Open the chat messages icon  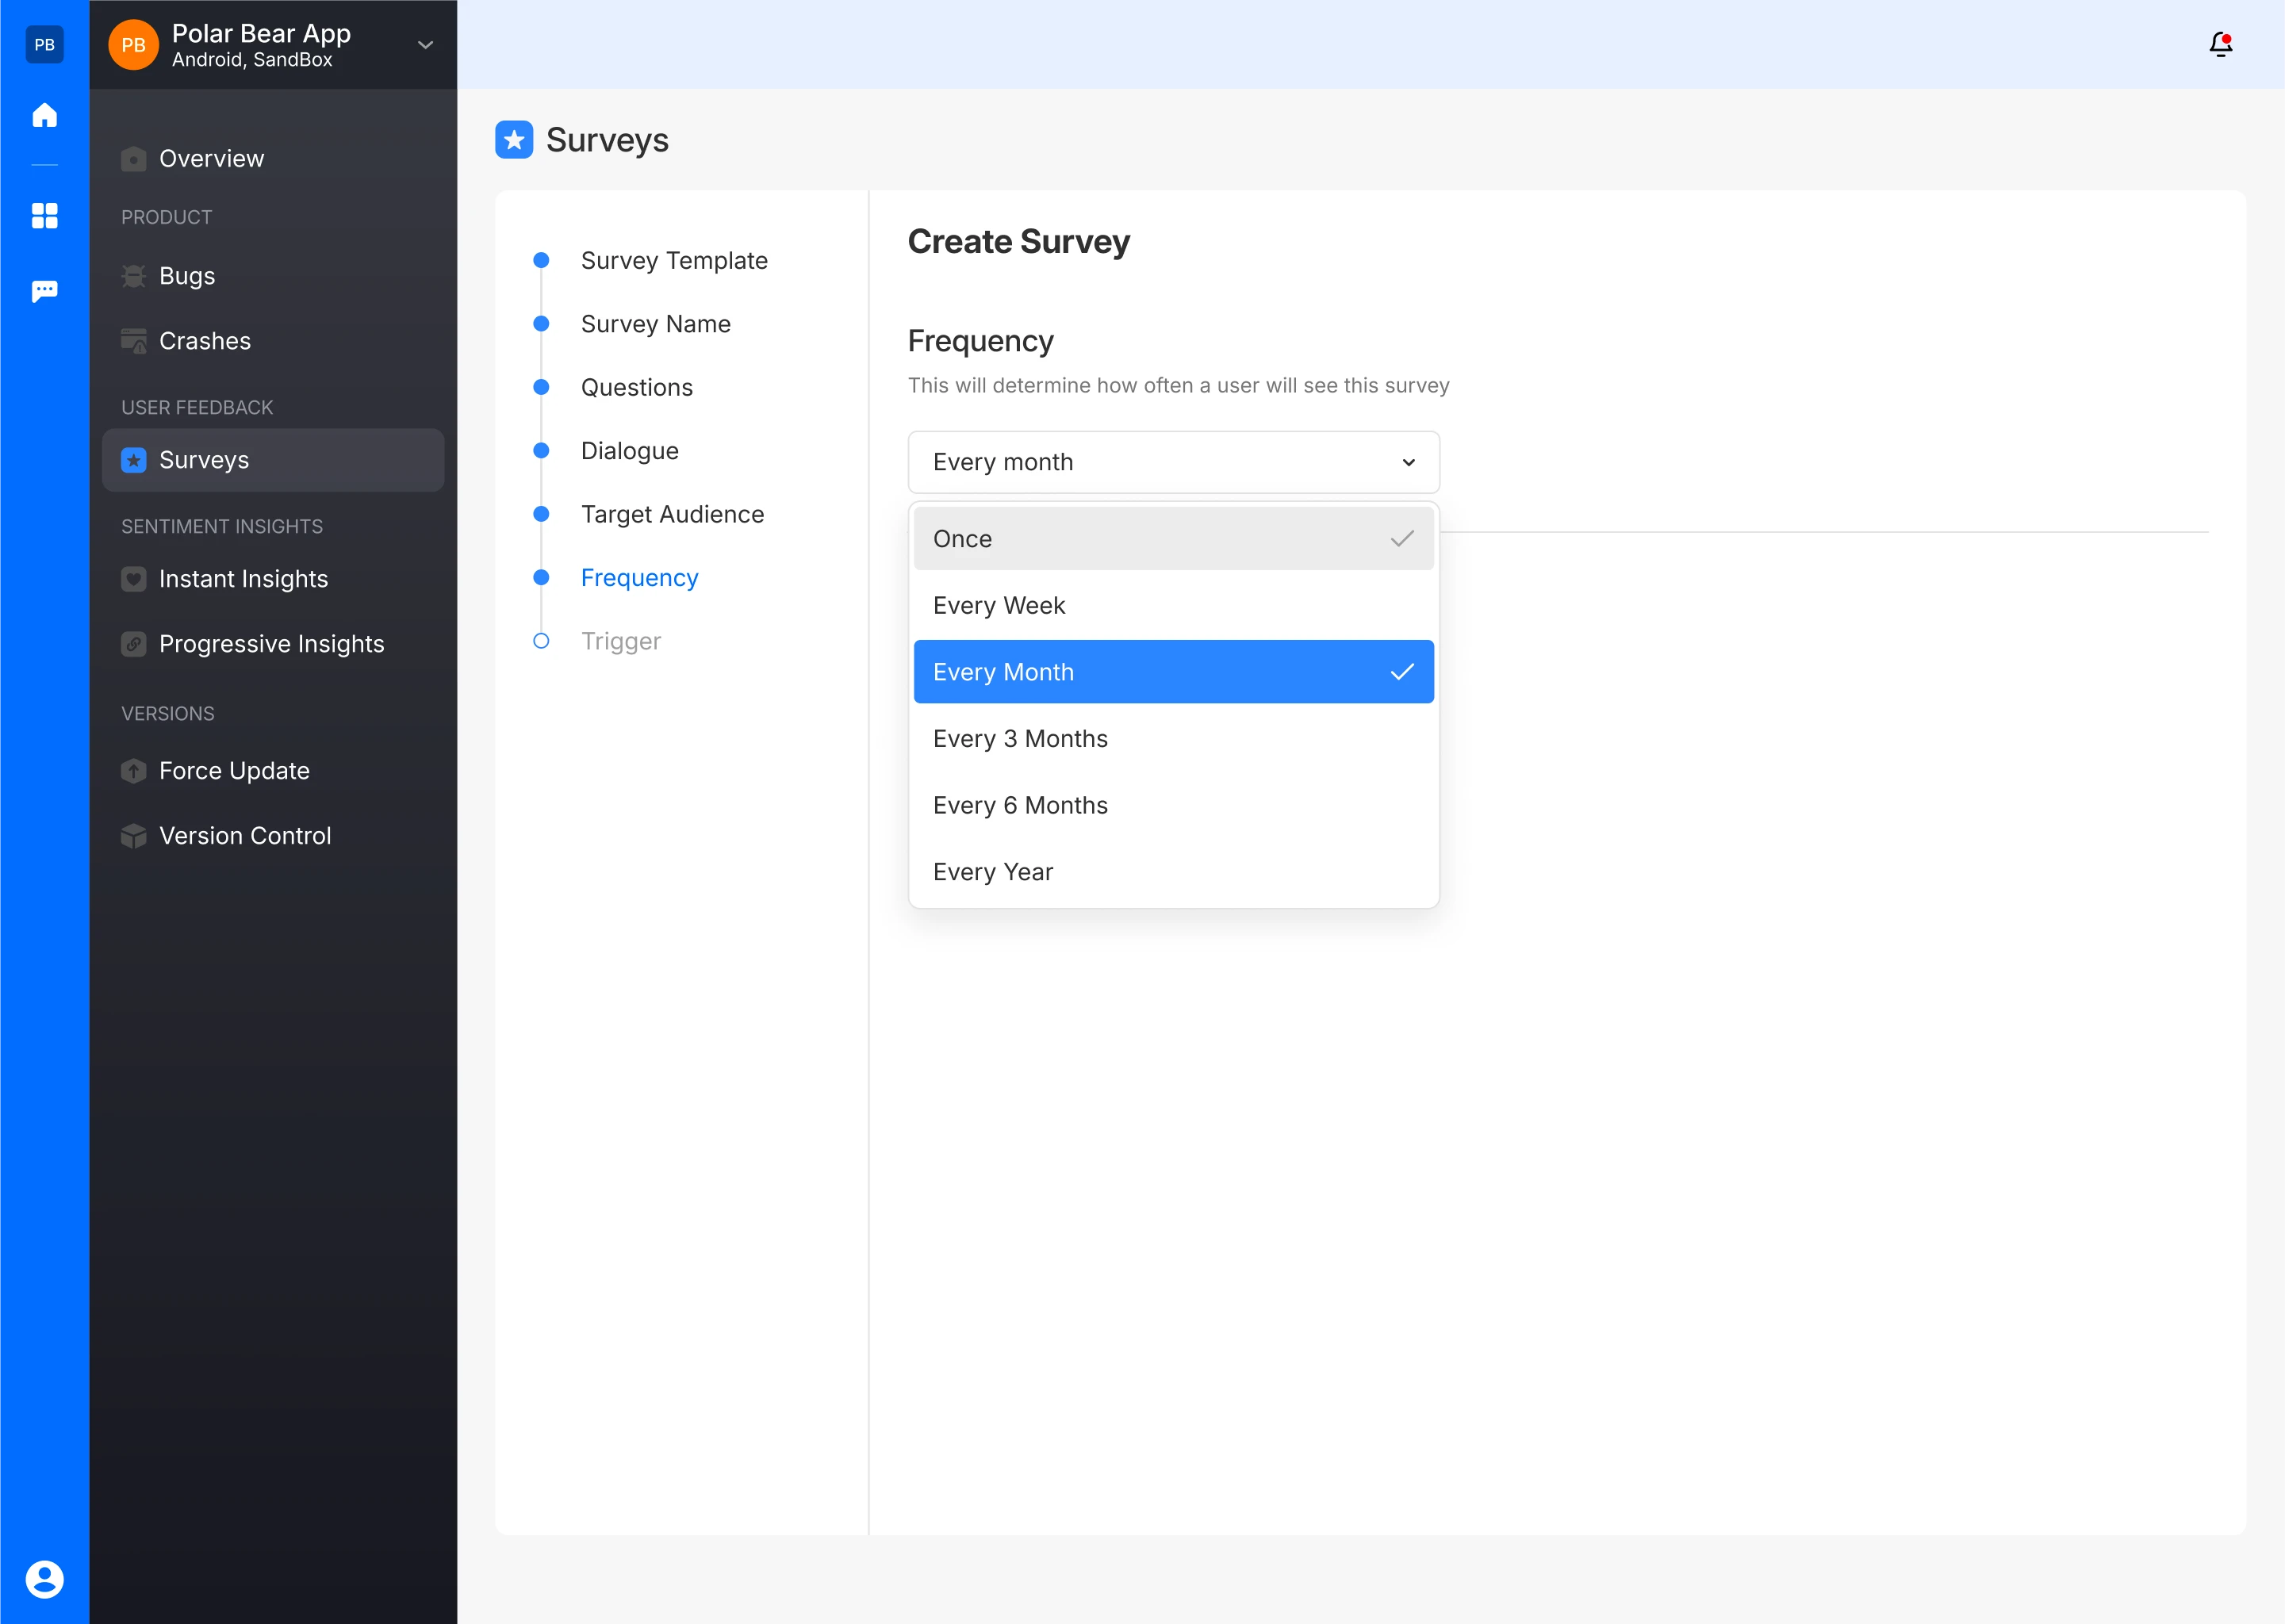click(x=44, y=291)
